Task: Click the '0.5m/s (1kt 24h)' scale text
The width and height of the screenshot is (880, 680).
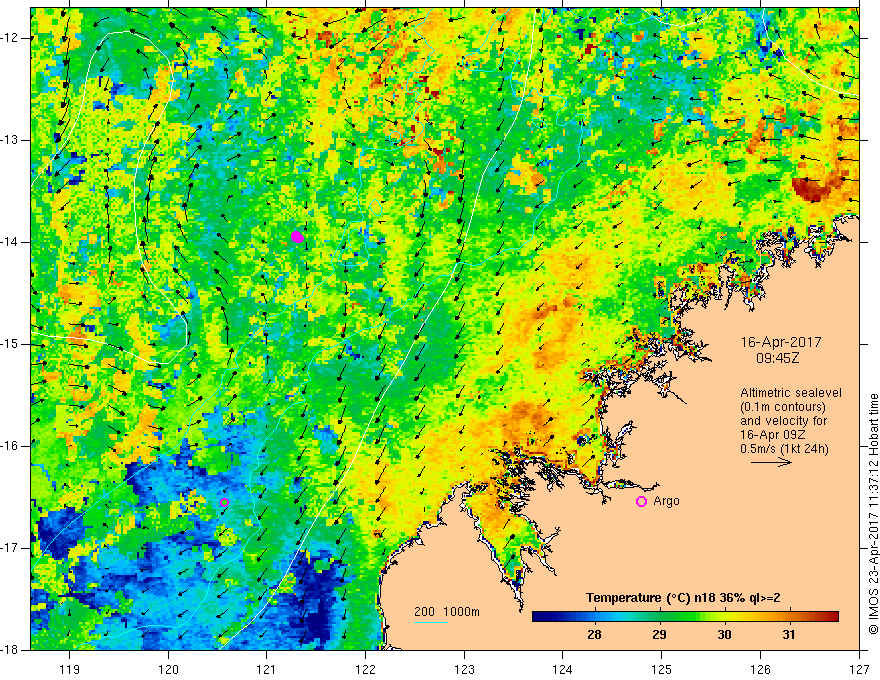Action: (784, 449)
